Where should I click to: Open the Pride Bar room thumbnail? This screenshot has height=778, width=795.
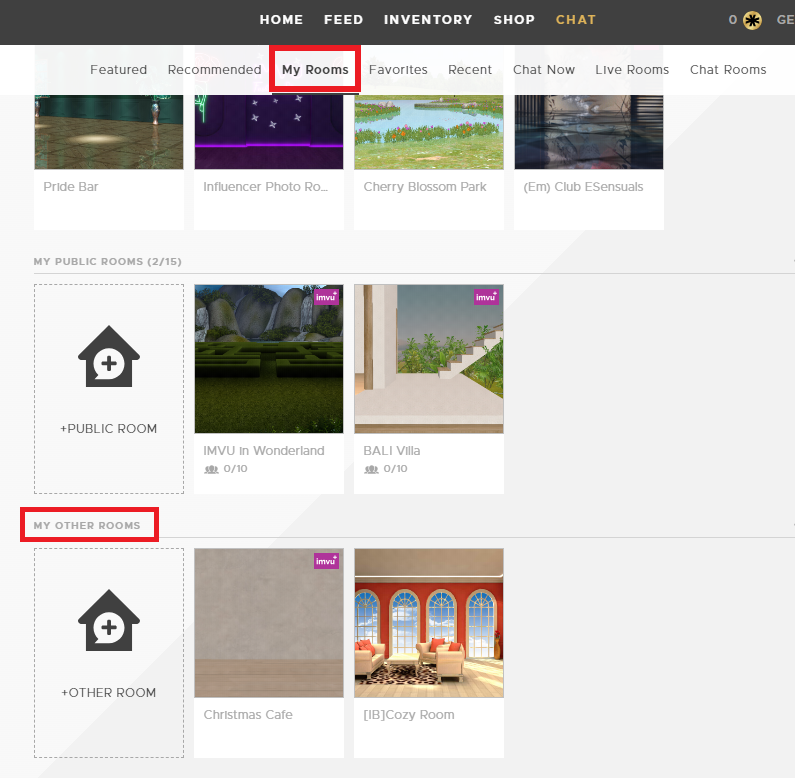pos(109,132)
